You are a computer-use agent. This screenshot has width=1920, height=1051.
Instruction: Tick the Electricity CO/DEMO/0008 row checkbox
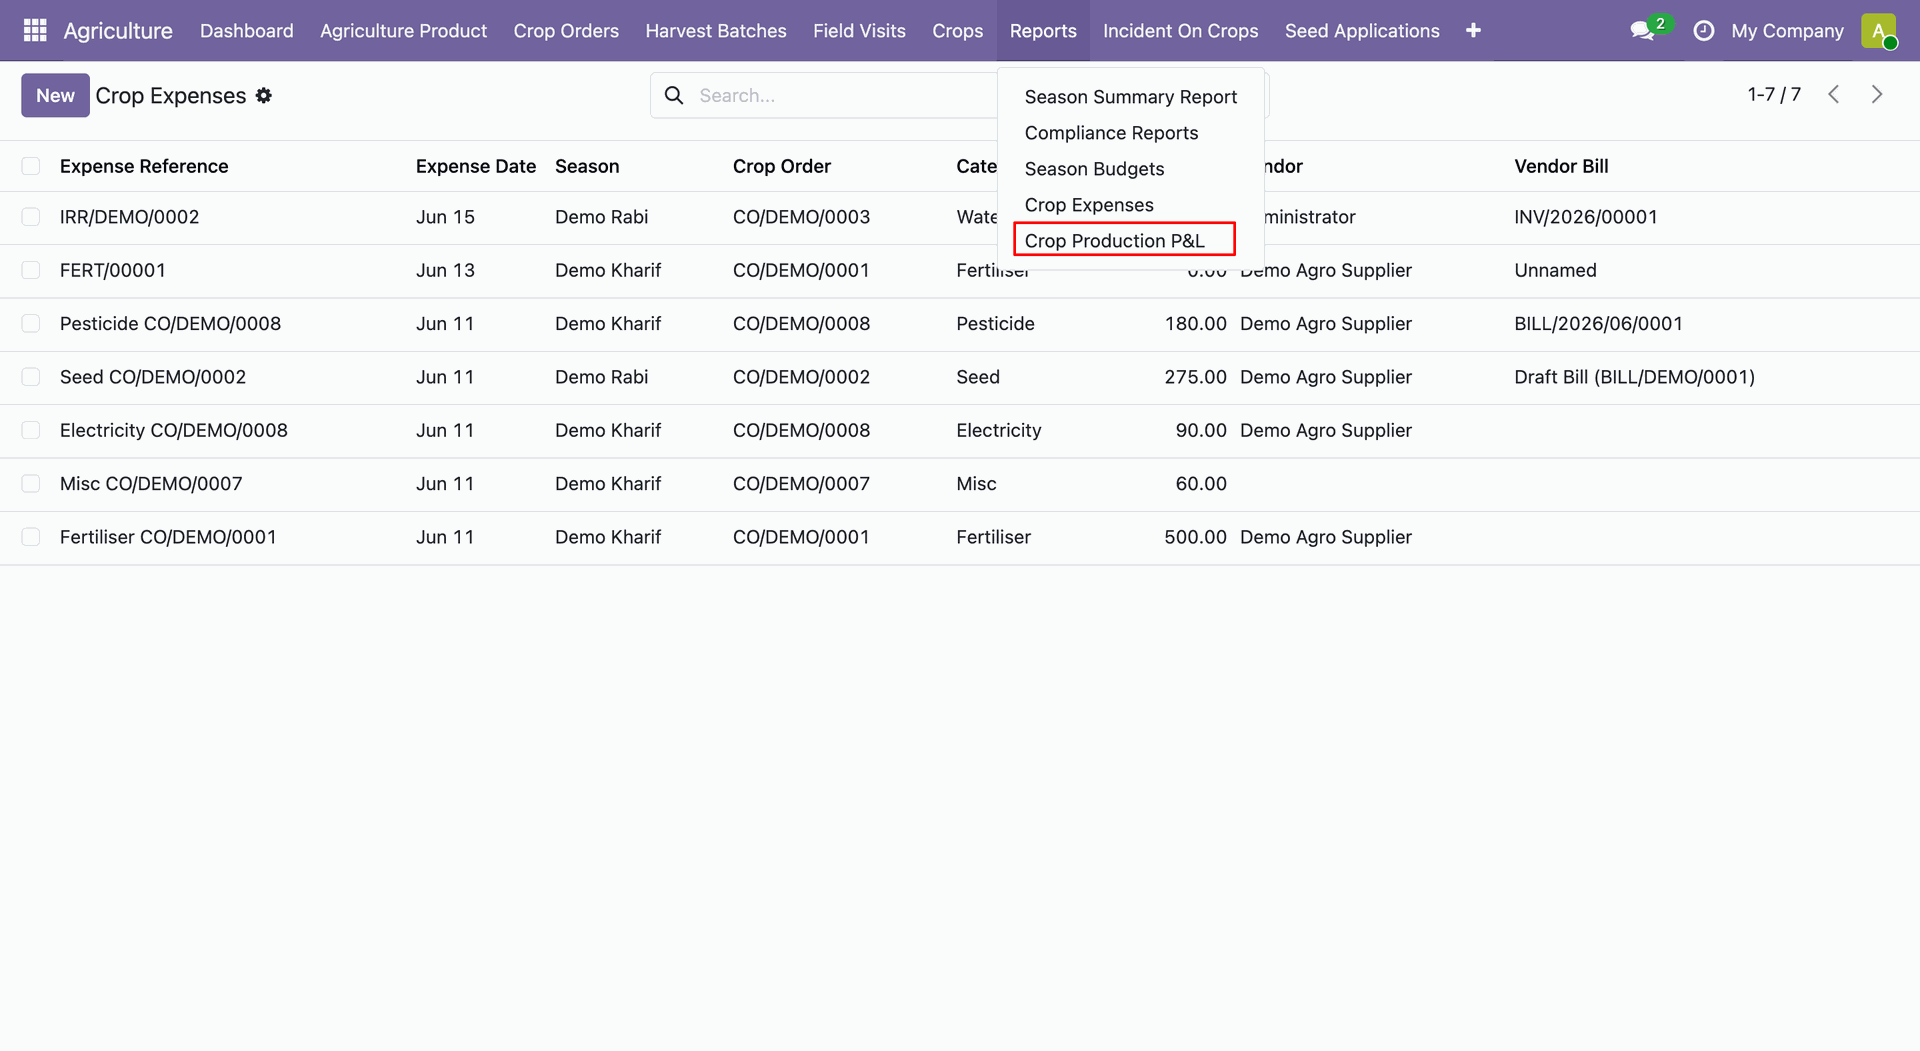click(x=31, y=430)
